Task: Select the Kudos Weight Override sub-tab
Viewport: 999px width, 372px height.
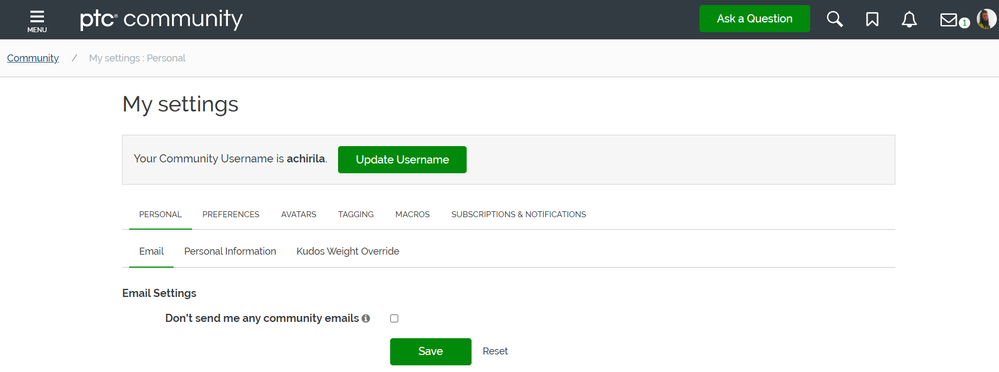Action: click(348, 252)
